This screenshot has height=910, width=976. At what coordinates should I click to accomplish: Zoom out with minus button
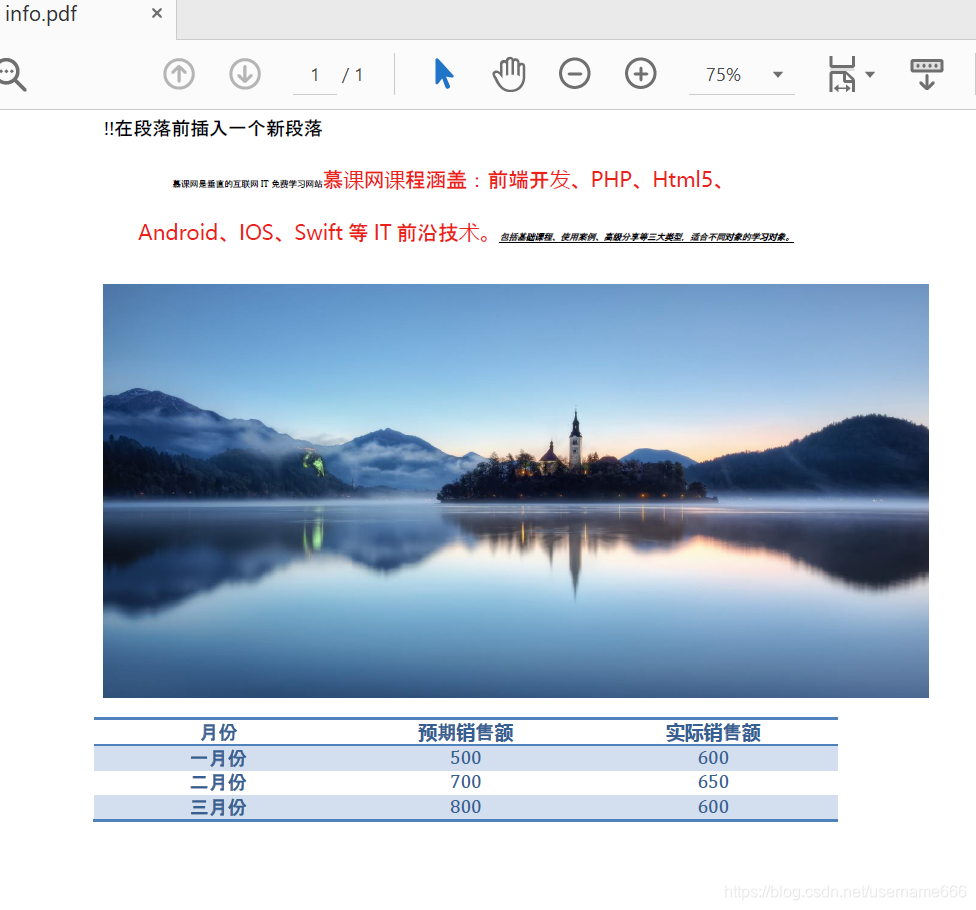coord(575,73)
